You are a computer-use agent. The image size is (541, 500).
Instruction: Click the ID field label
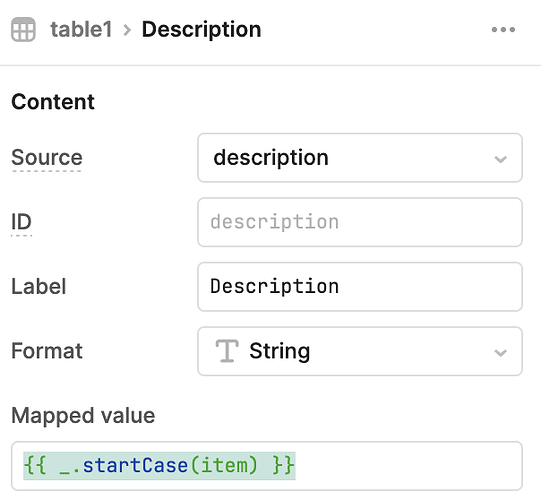tap(21, 222)
